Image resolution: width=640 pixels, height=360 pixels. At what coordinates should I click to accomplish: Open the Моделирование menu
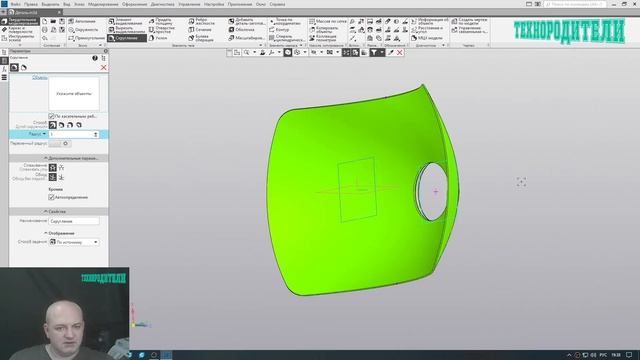(103, 4)
